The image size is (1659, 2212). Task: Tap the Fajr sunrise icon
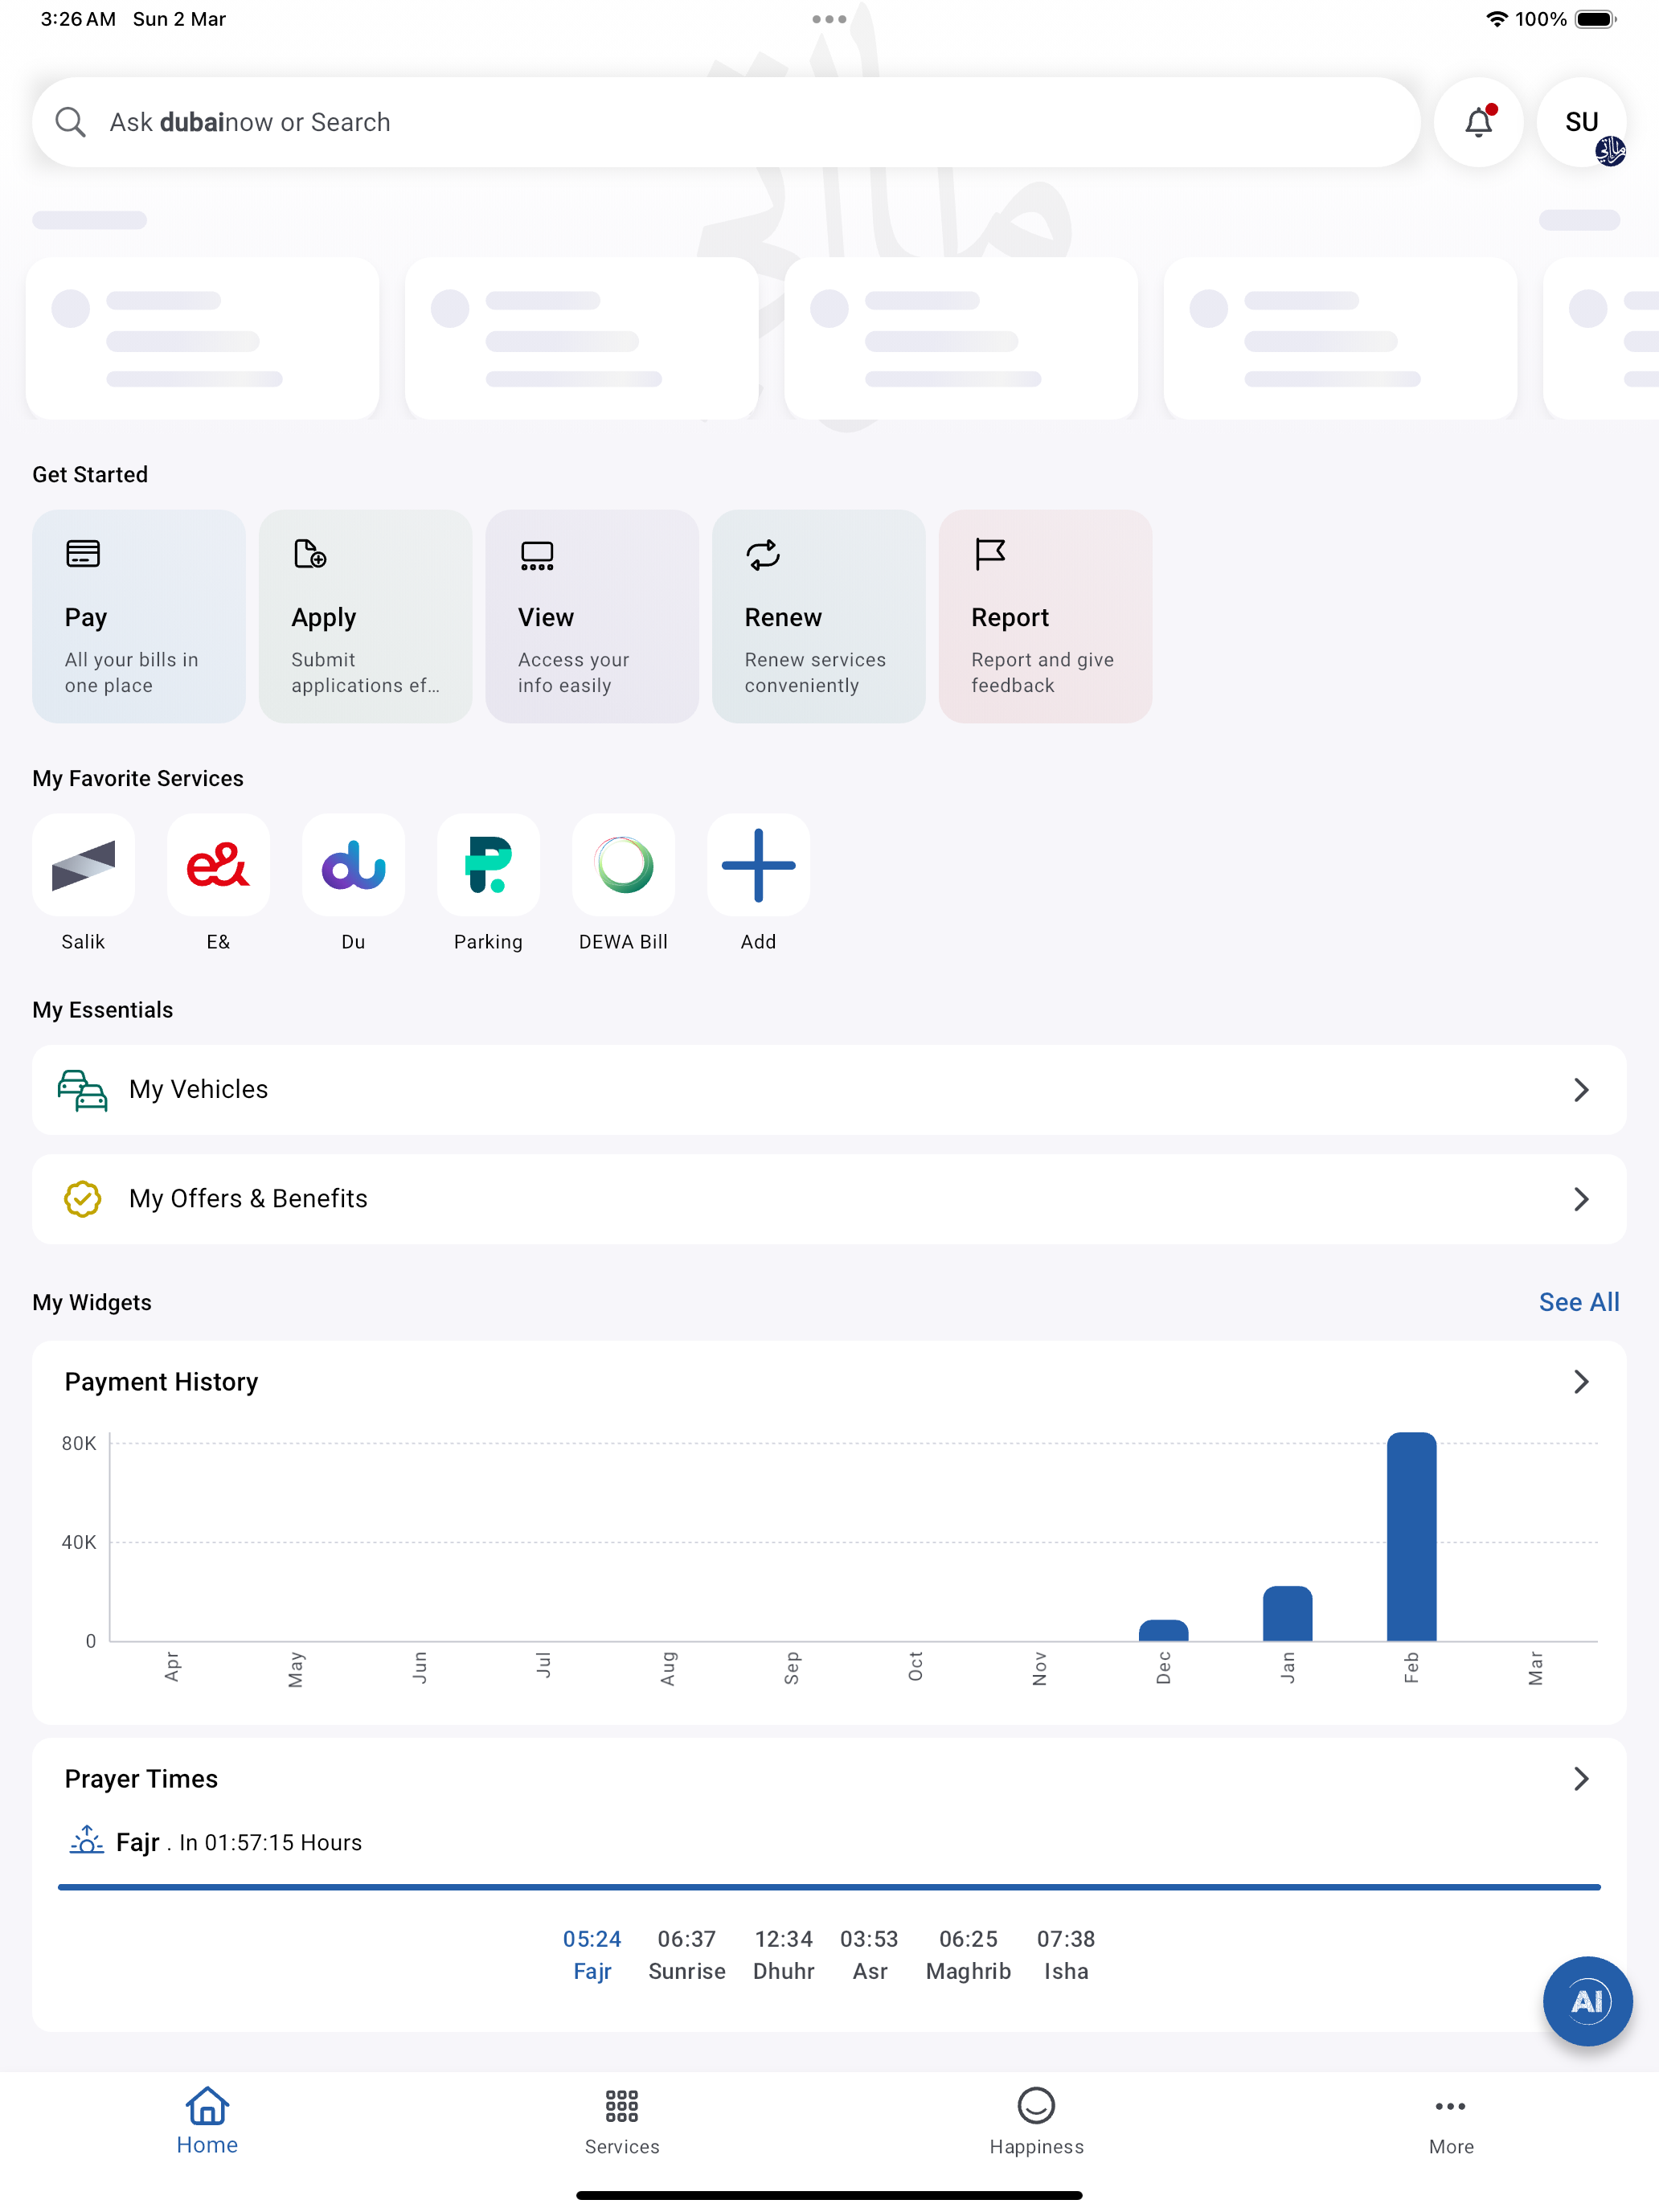[87, 1840]
